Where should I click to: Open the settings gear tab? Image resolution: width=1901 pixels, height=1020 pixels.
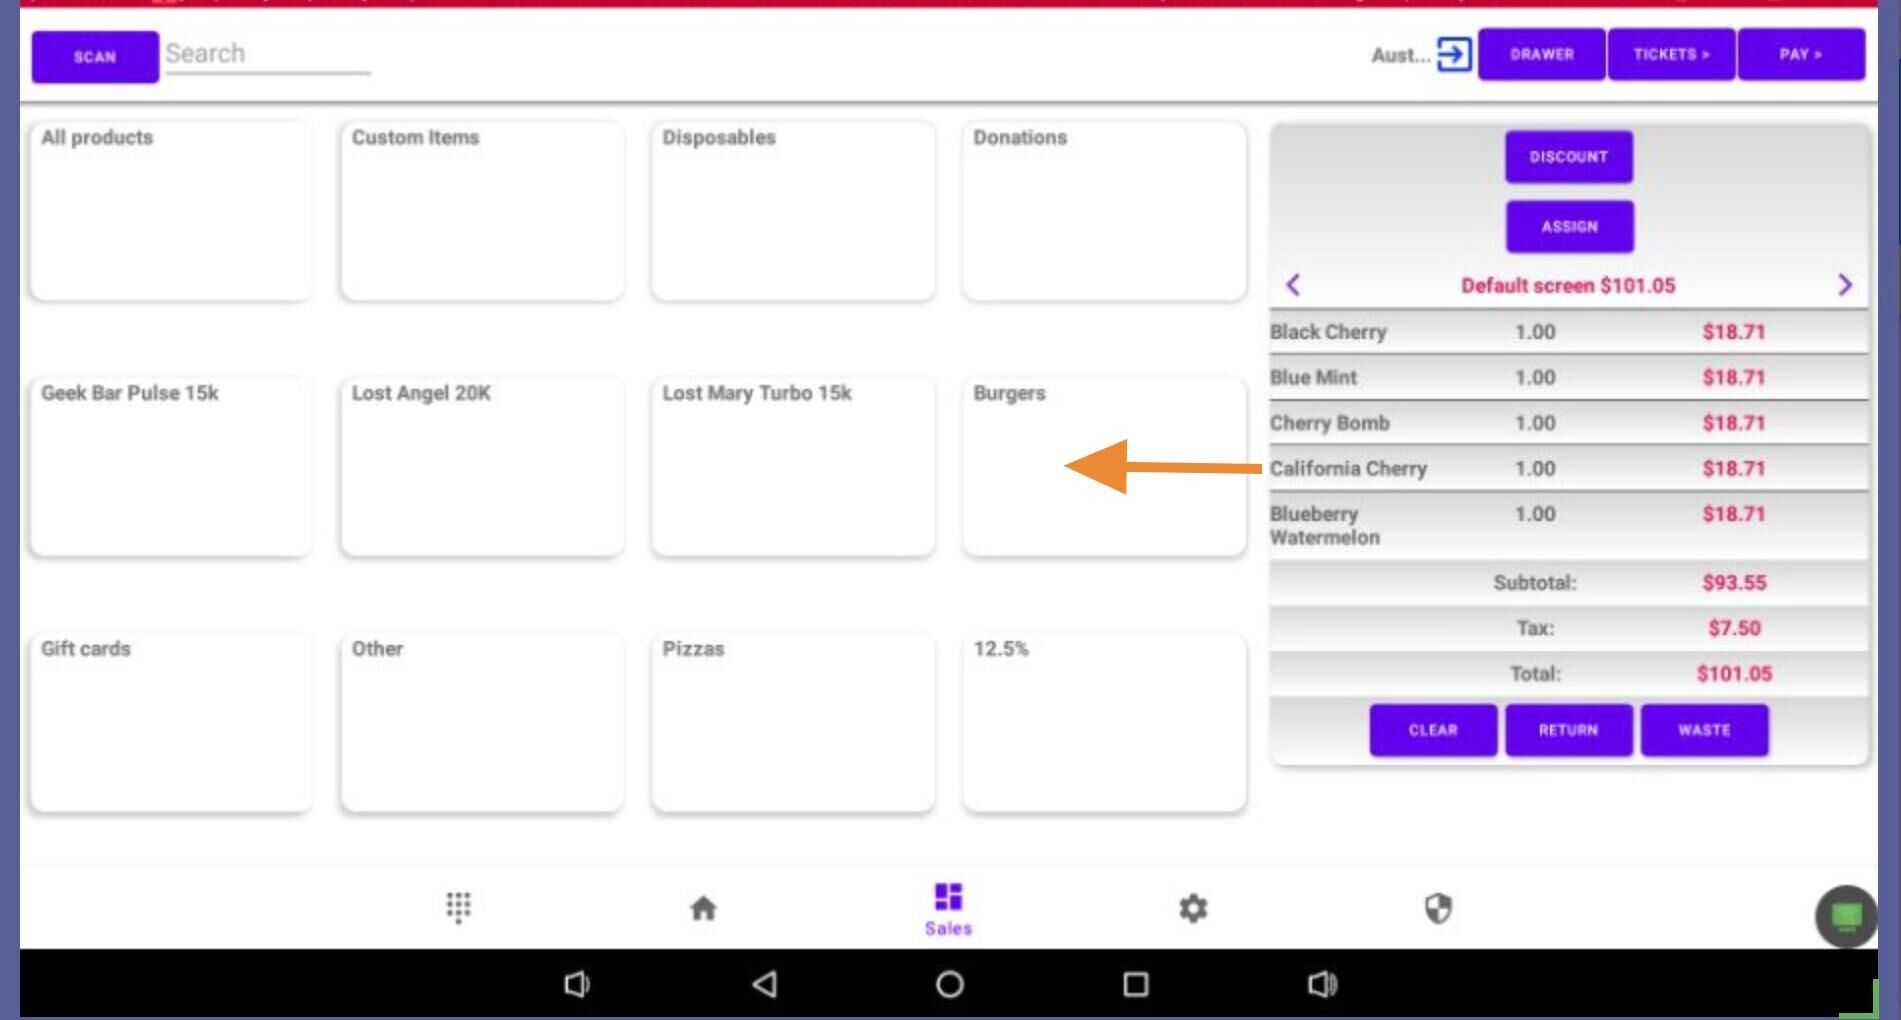[1192, 908]
